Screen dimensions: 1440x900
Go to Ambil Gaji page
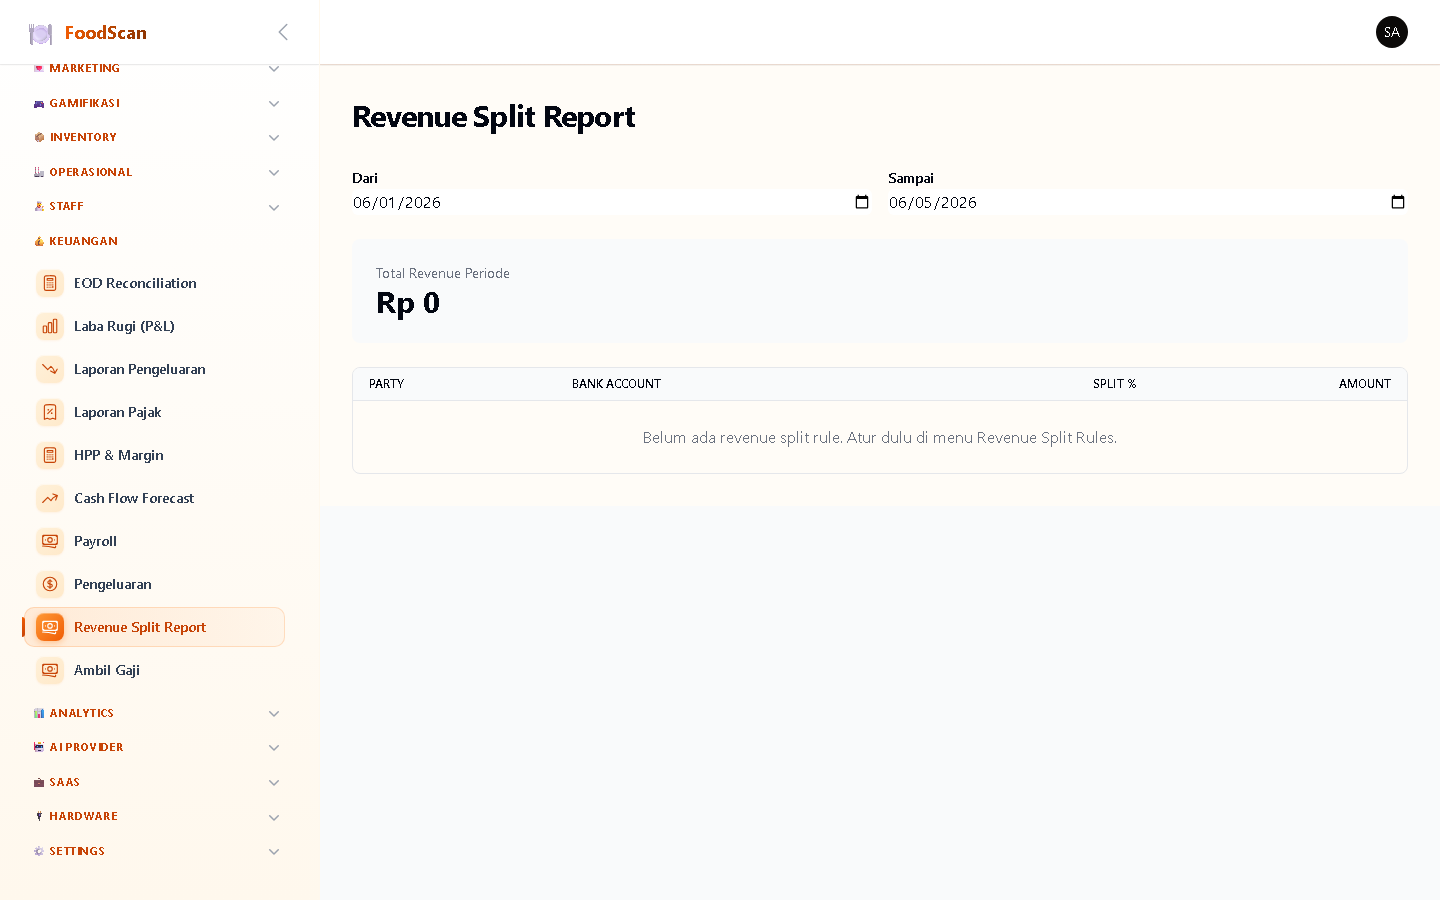[x=154, y=670]
